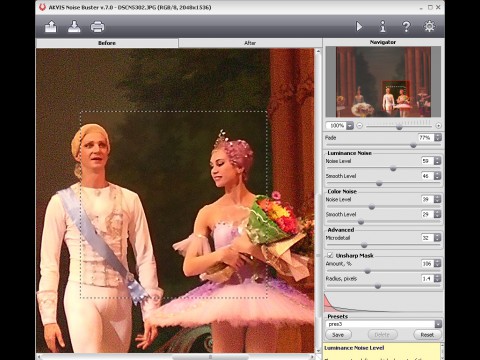Click the horizontal scrollbar thumb below image
Image resolution: width=480 pixels, height=360 pixels.
click(210, 357)
